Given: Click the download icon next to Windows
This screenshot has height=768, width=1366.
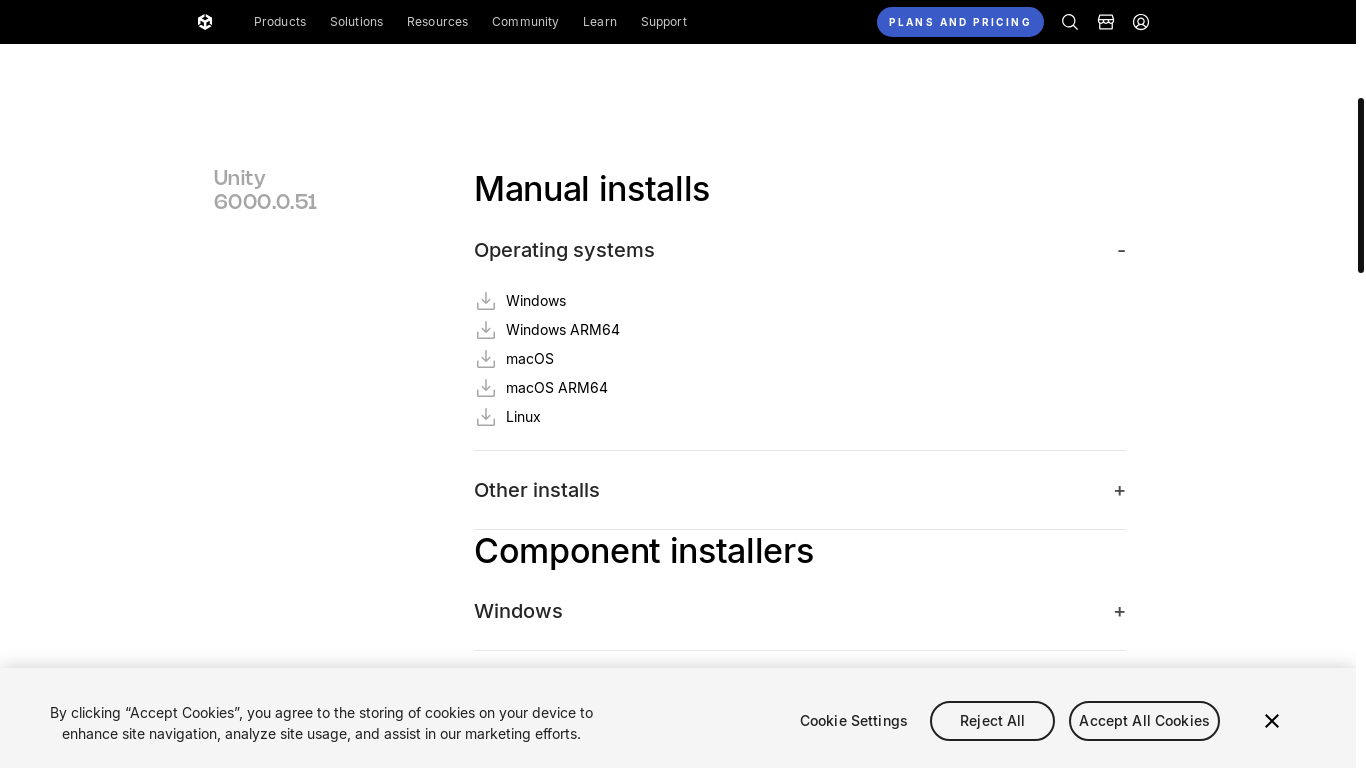Looking at the screenshot, I should 486,301.
